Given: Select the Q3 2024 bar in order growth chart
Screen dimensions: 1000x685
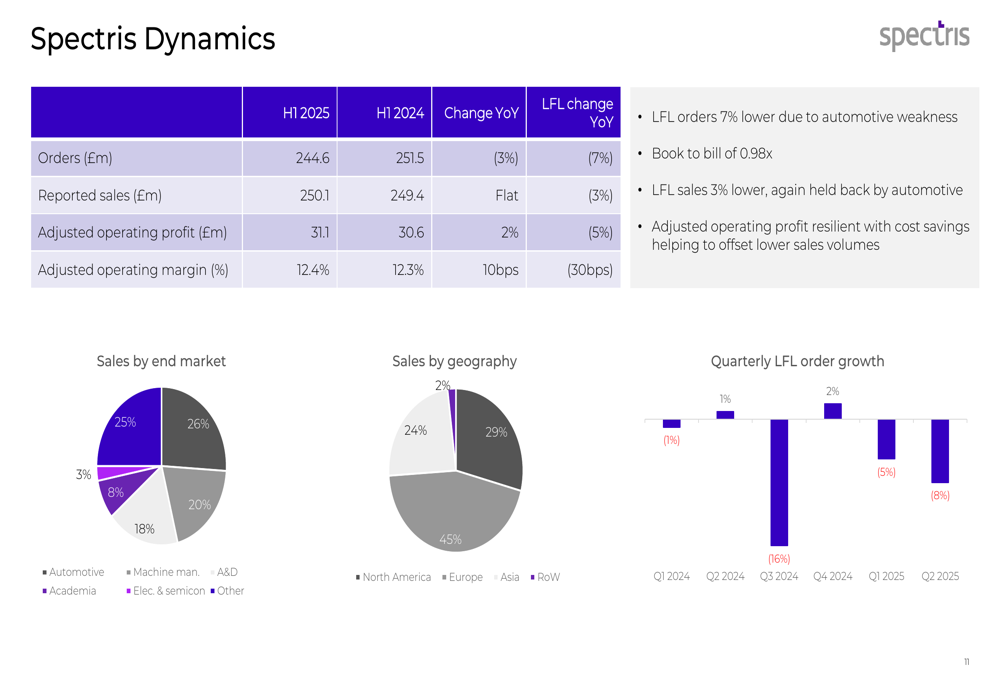Looking at the screenshot, I should pos(779,483).
